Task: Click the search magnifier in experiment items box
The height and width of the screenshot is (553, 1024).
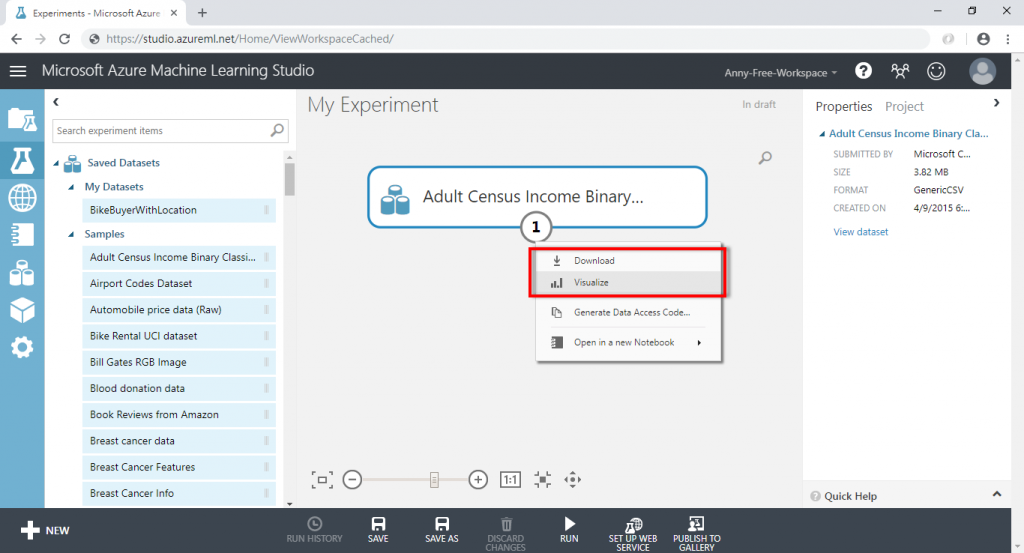Action: coord(277,131)
